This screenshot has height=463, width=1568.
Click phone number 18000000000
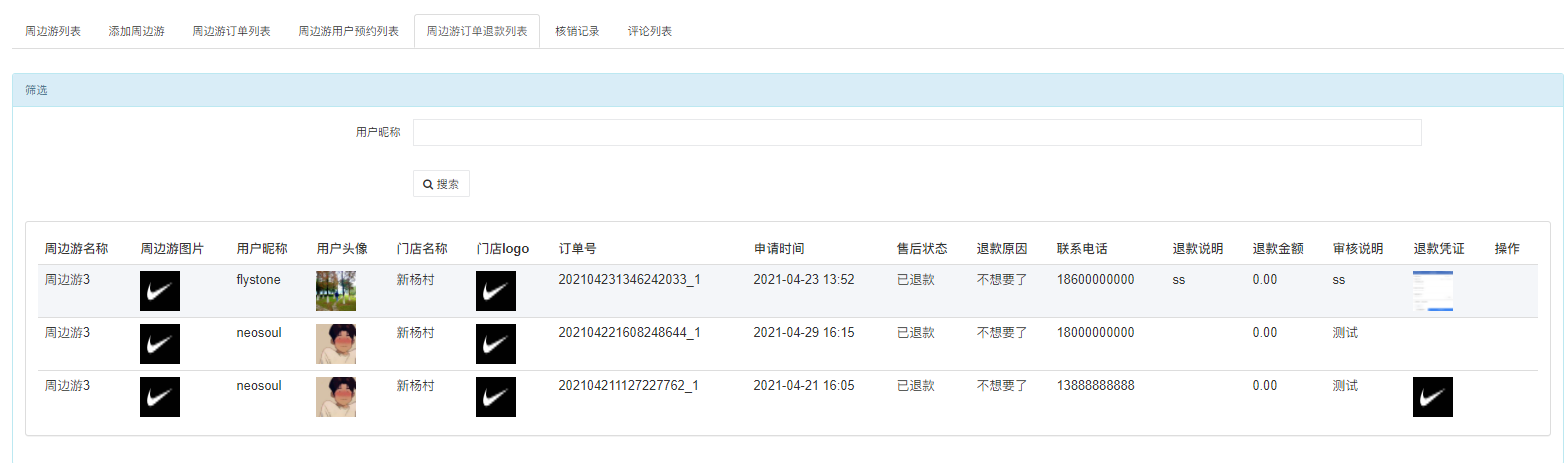1096,332
